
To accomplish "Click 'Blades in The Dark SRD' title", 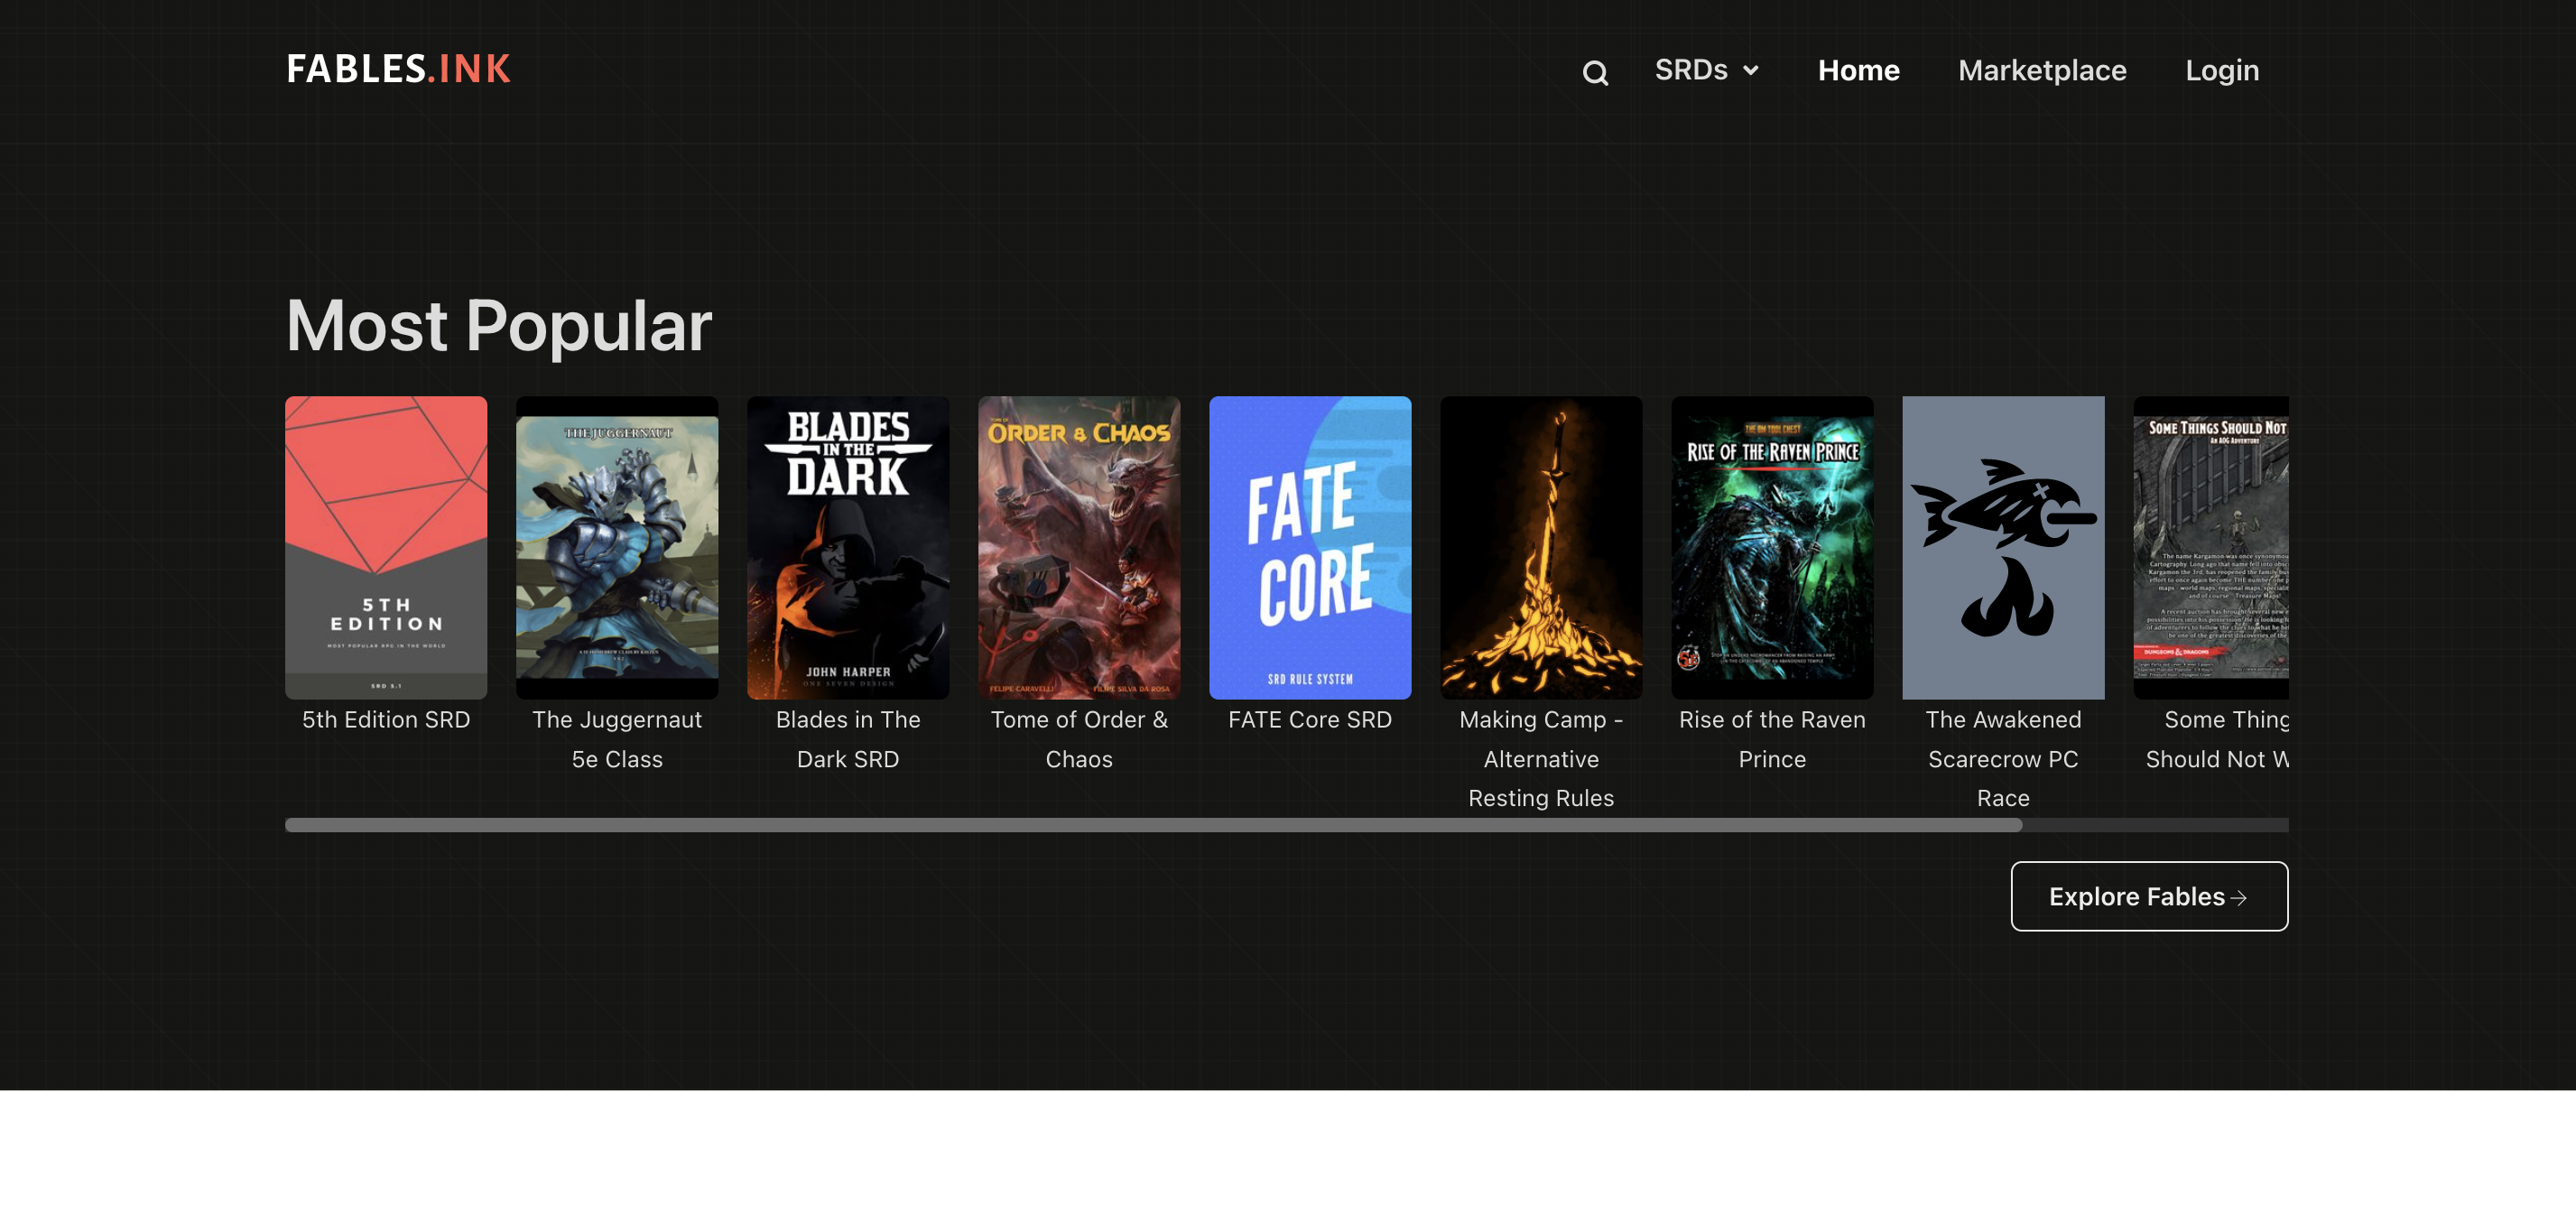I will pyautogui.click(x=848, y=739).
